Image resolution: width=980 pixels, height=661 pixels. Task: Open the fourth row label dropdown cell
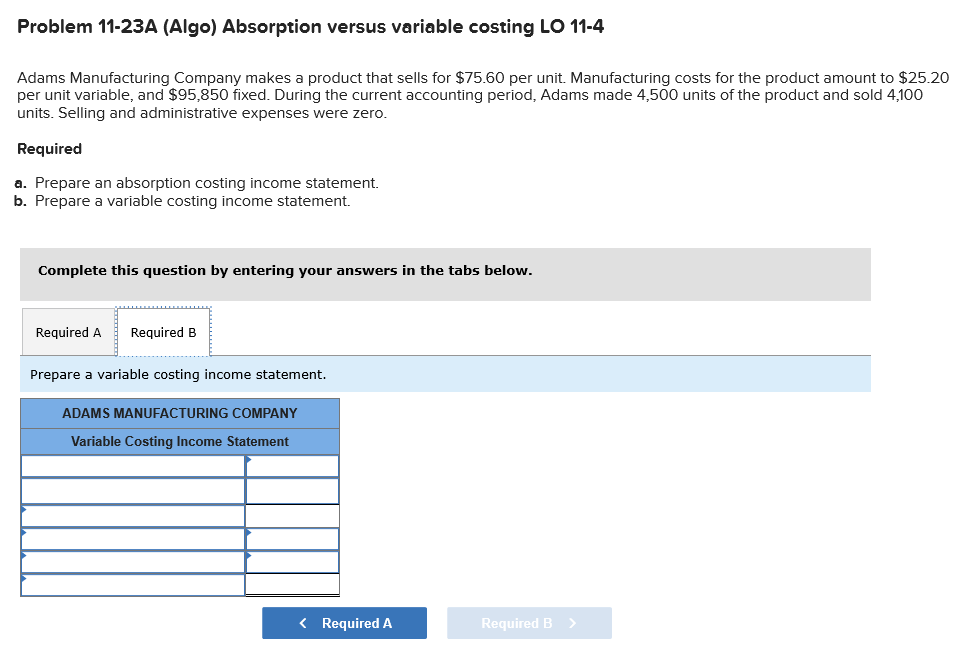[132, 539]
